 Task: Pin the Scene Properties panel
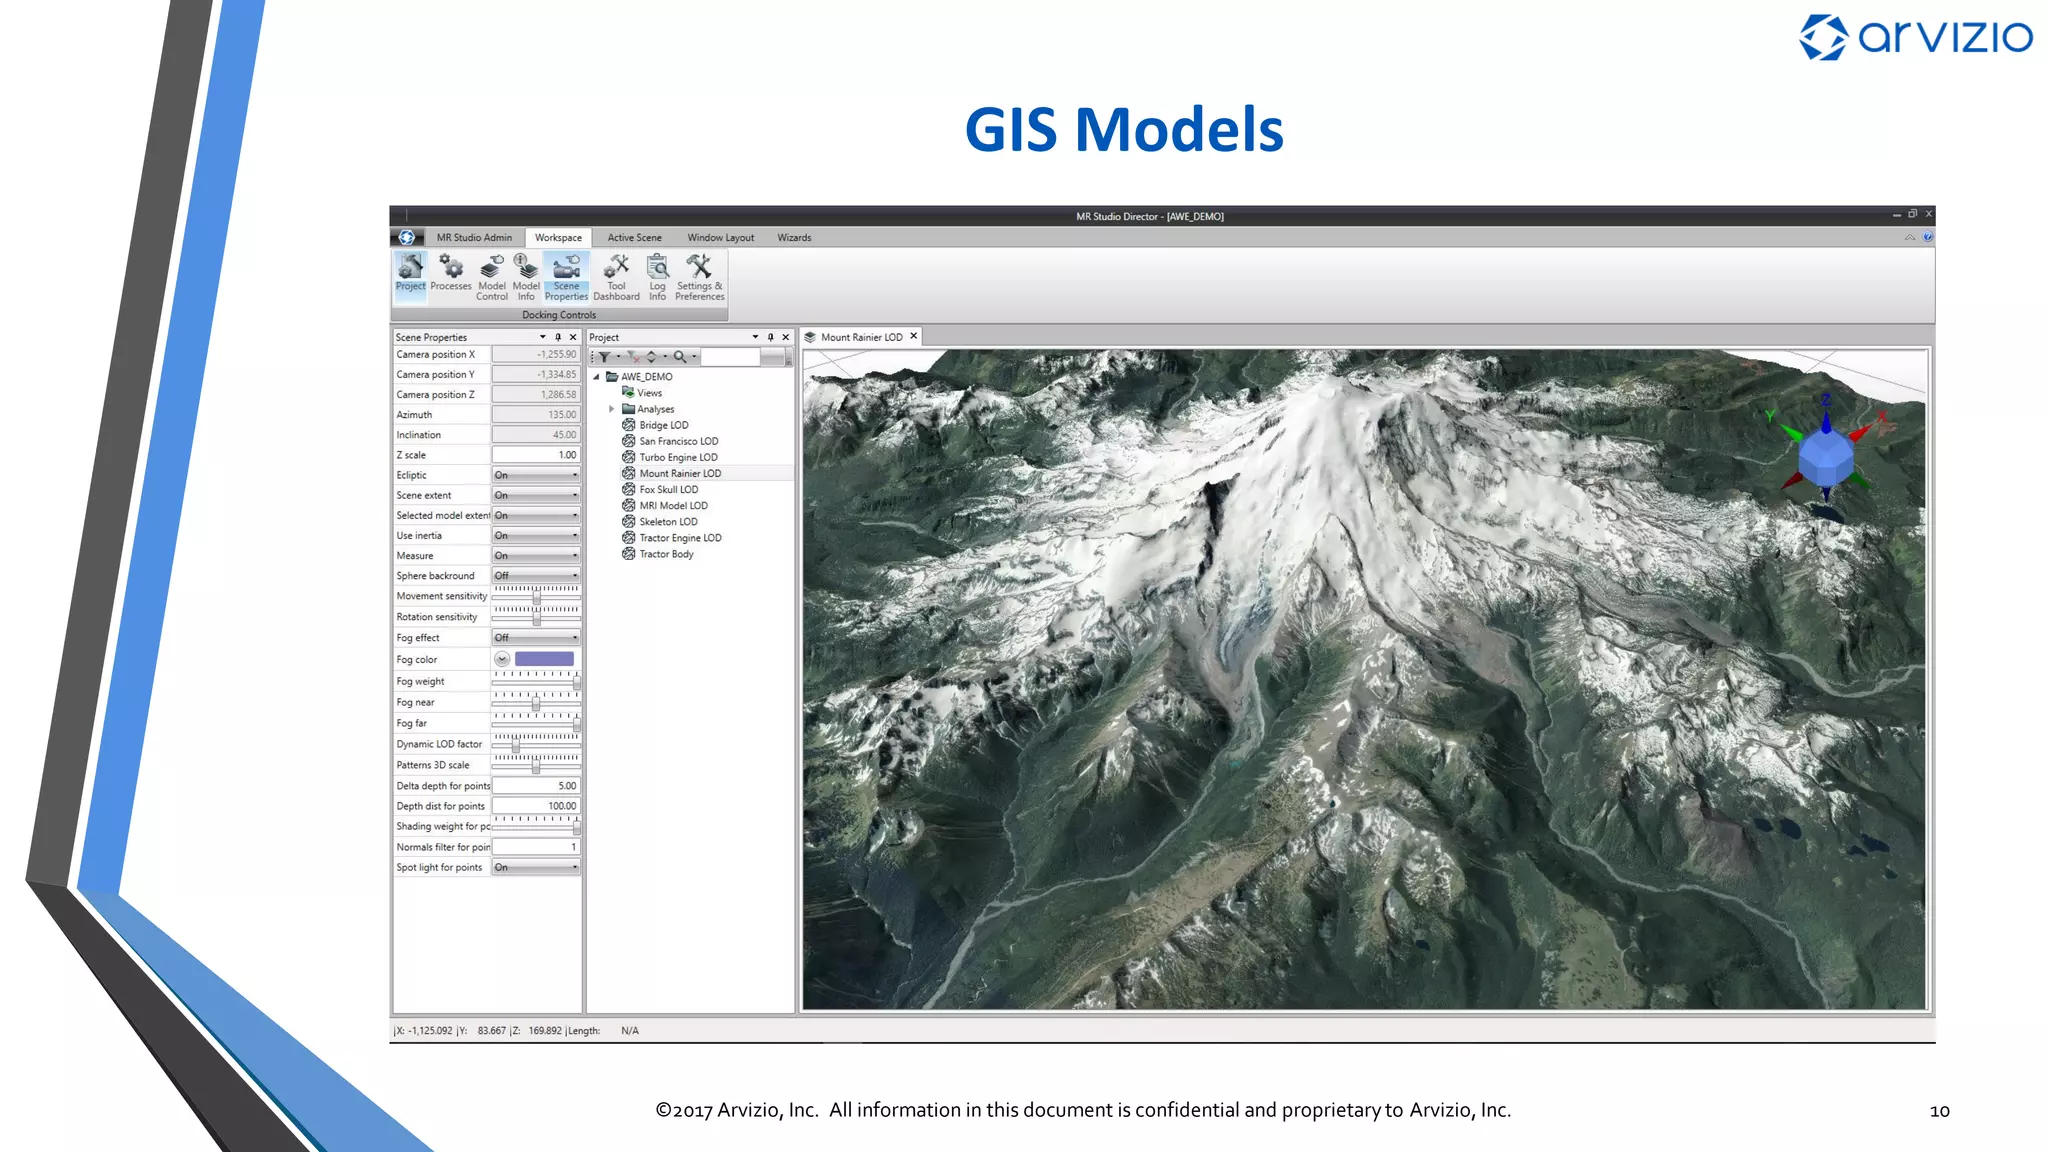tap(558, 337)
